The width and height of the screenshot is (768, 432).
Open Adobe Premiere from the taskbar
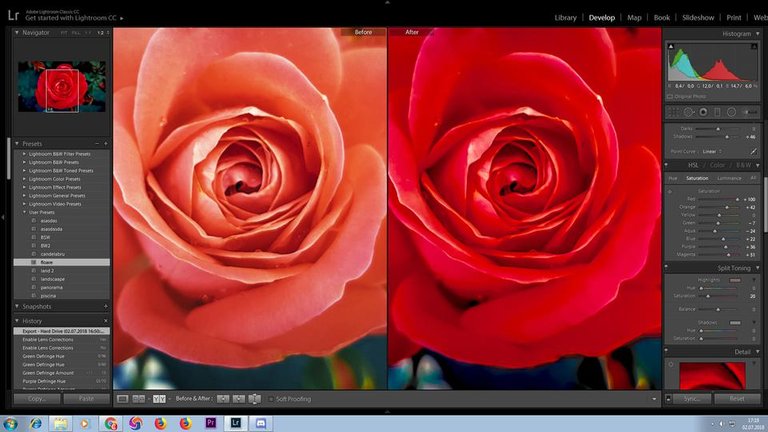tap(212, 423)
